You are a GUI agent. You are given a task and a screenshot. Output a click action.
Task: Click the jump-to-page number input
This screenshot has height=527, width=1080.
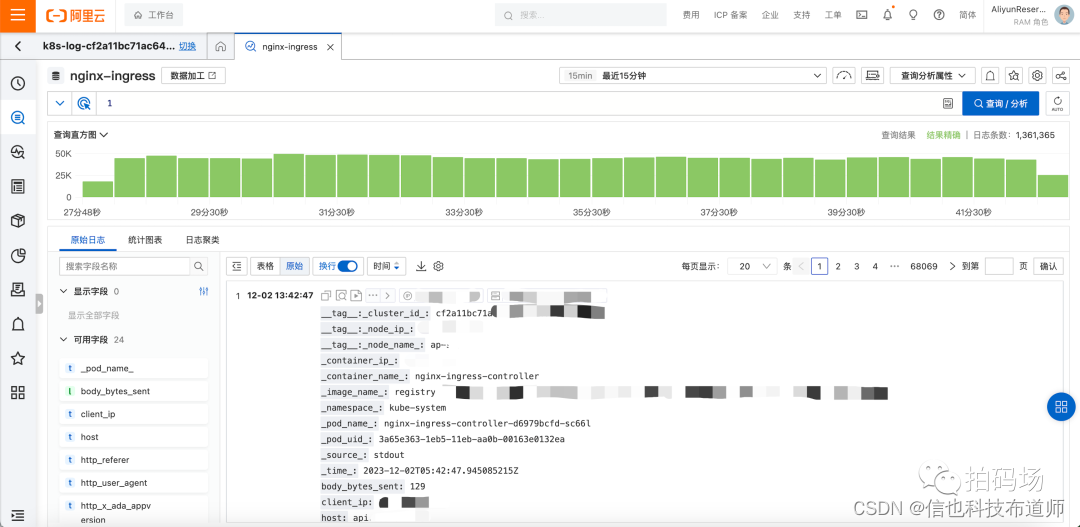999,266
